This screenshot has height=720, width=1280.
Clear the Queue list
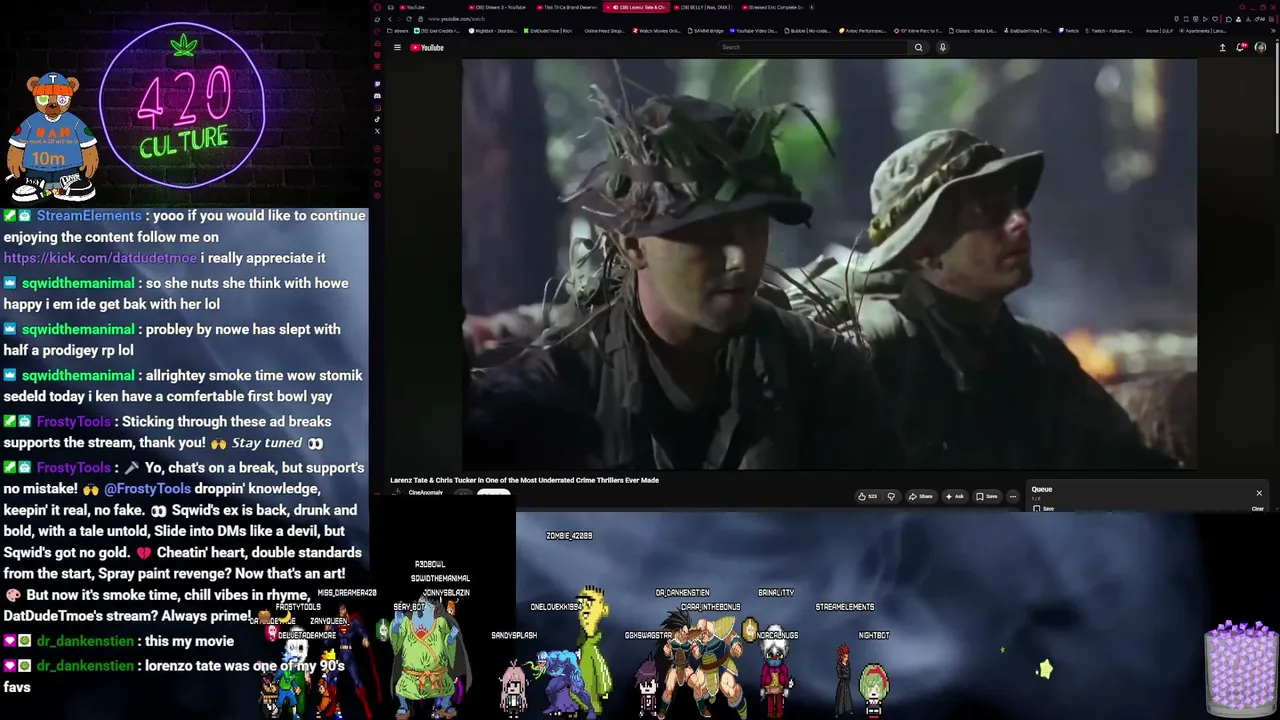click(x=1258, y=509)
